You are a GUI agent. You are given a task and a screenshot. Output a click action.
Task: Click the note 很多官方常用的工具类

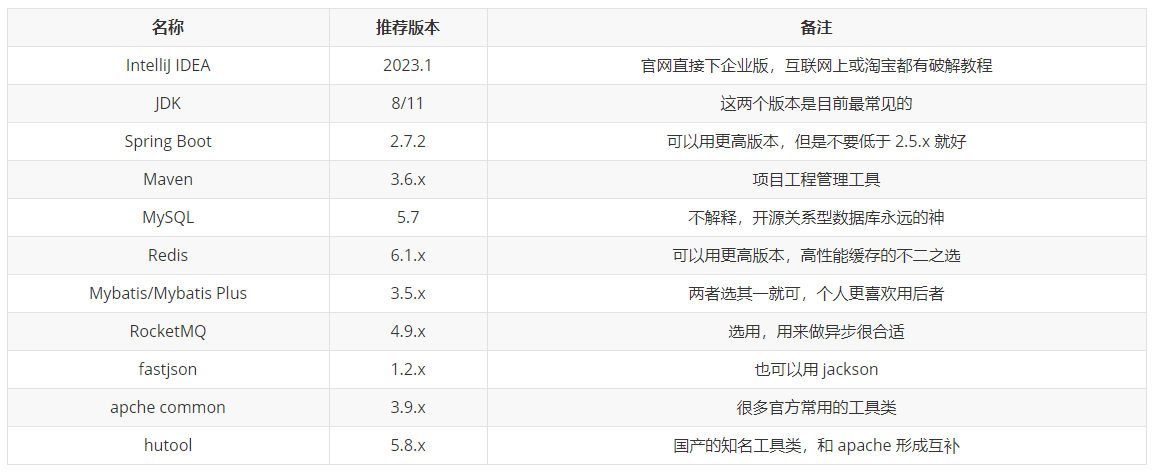point(816,408)
